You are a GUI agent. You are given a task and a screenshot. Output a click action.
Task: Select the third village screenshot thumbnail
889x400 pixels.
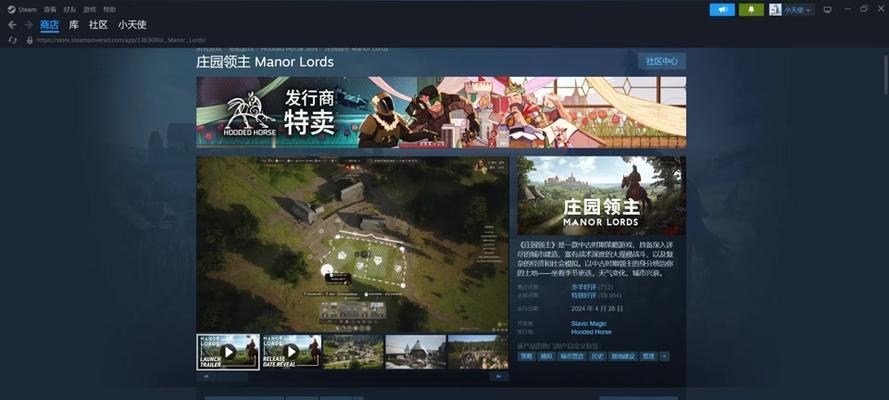point(353,352)
